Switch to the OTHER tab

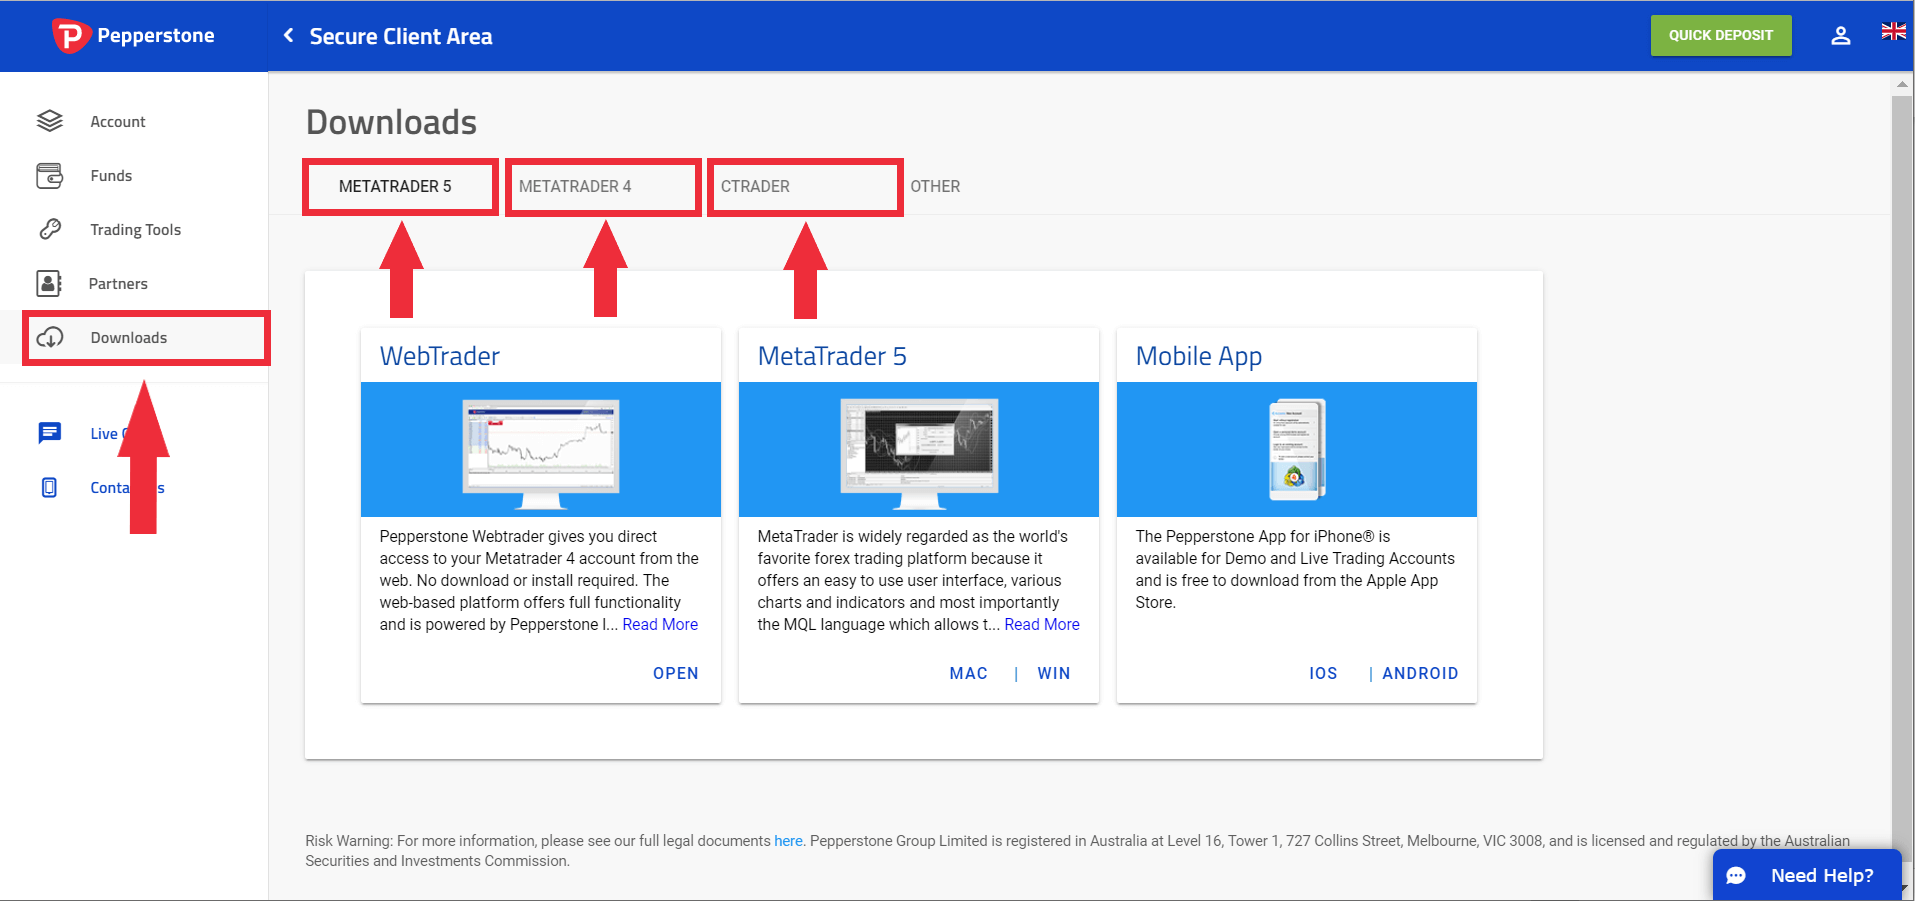tap(935, 186)
